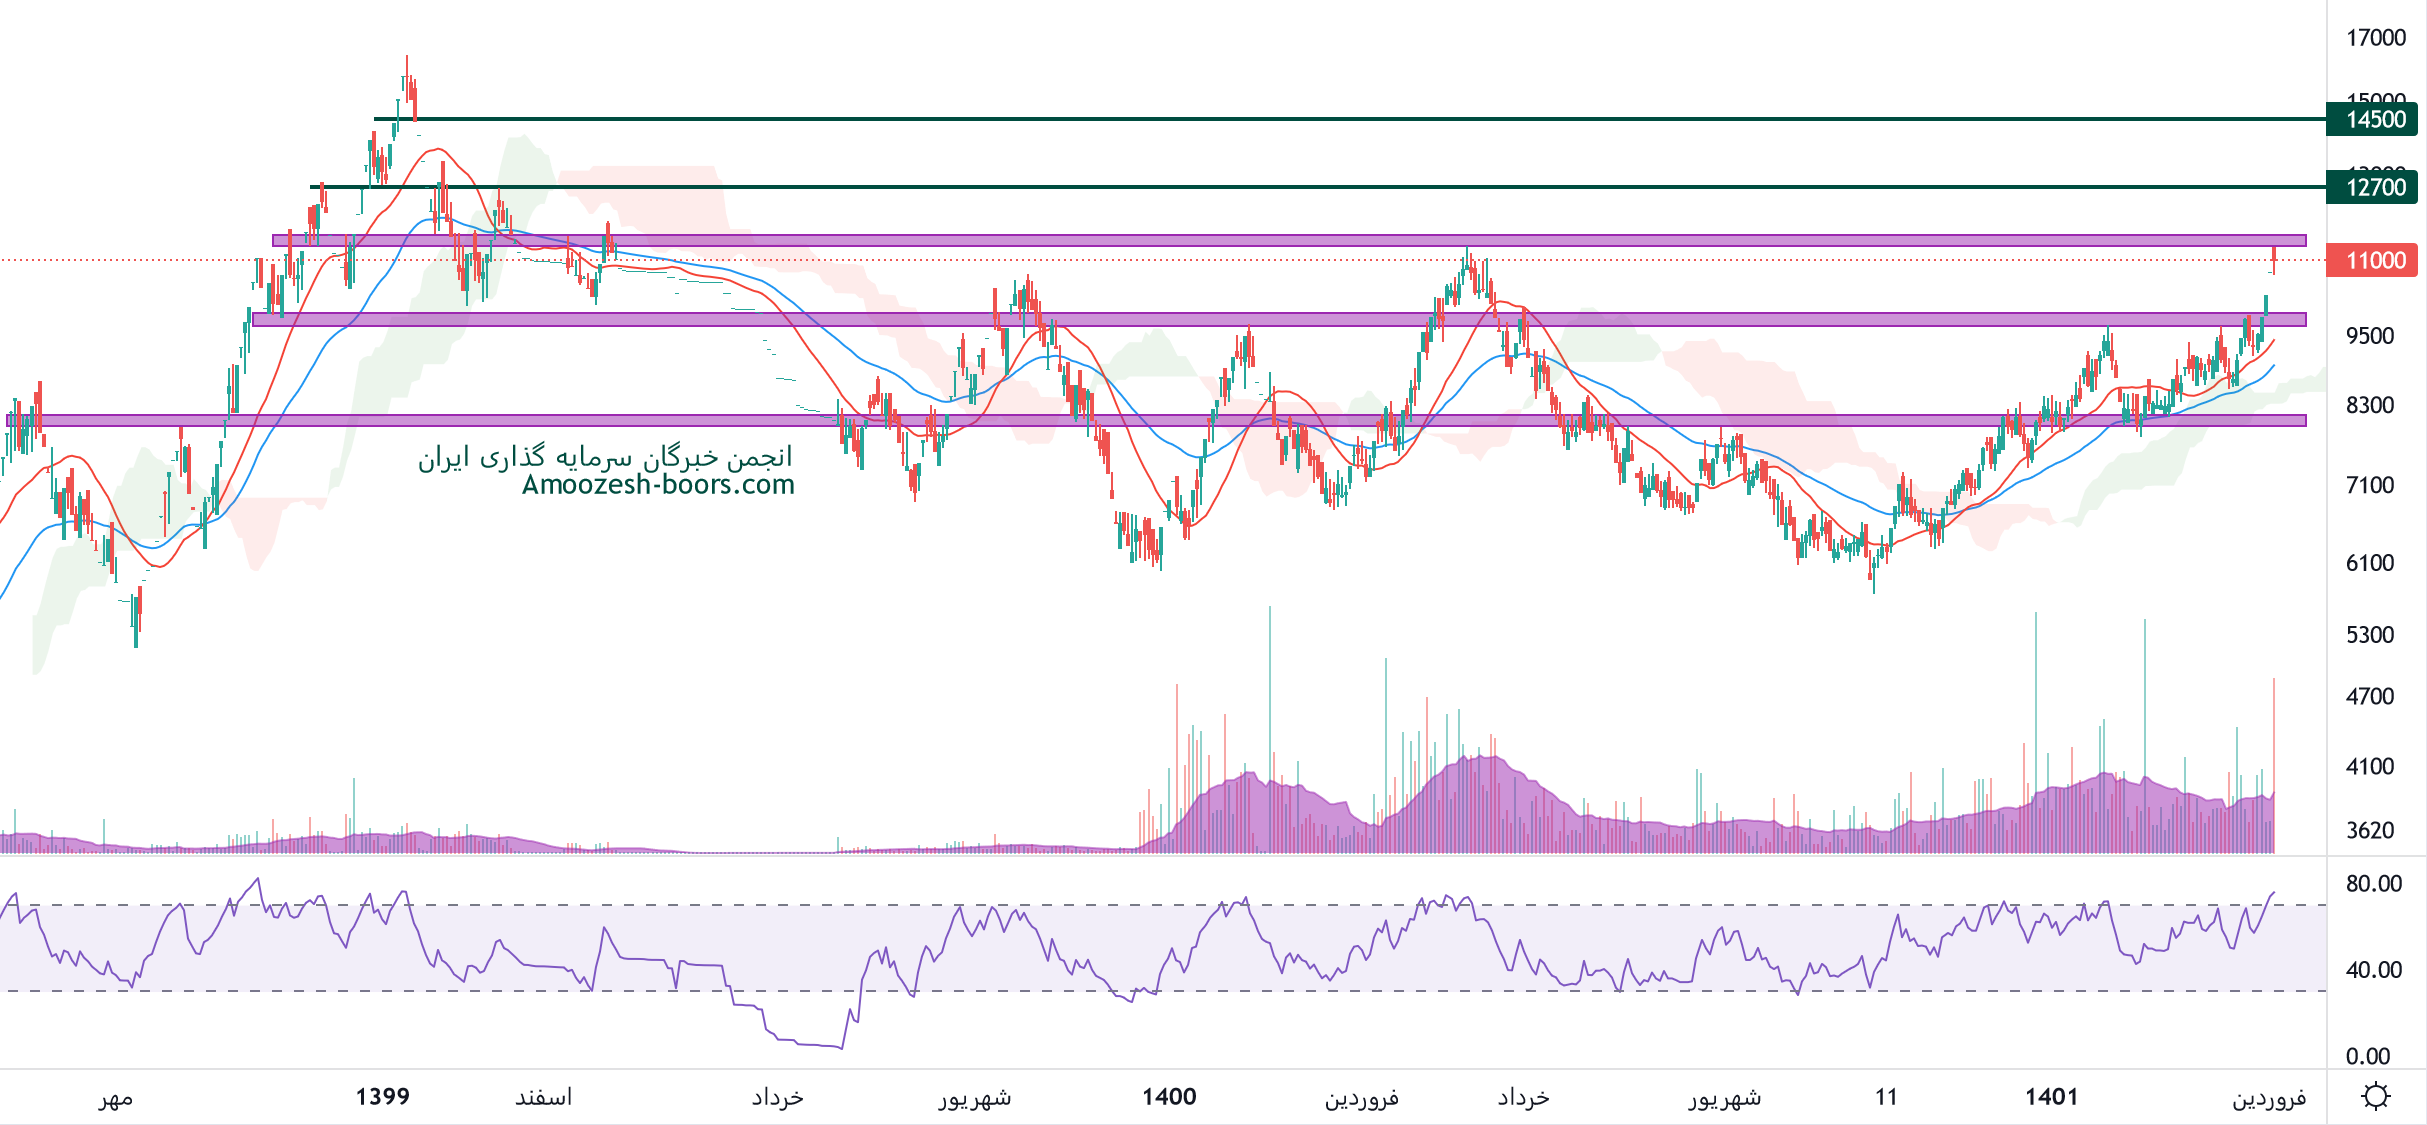Click the Amoozesh-boors.com watermark text

coord(658,485)
